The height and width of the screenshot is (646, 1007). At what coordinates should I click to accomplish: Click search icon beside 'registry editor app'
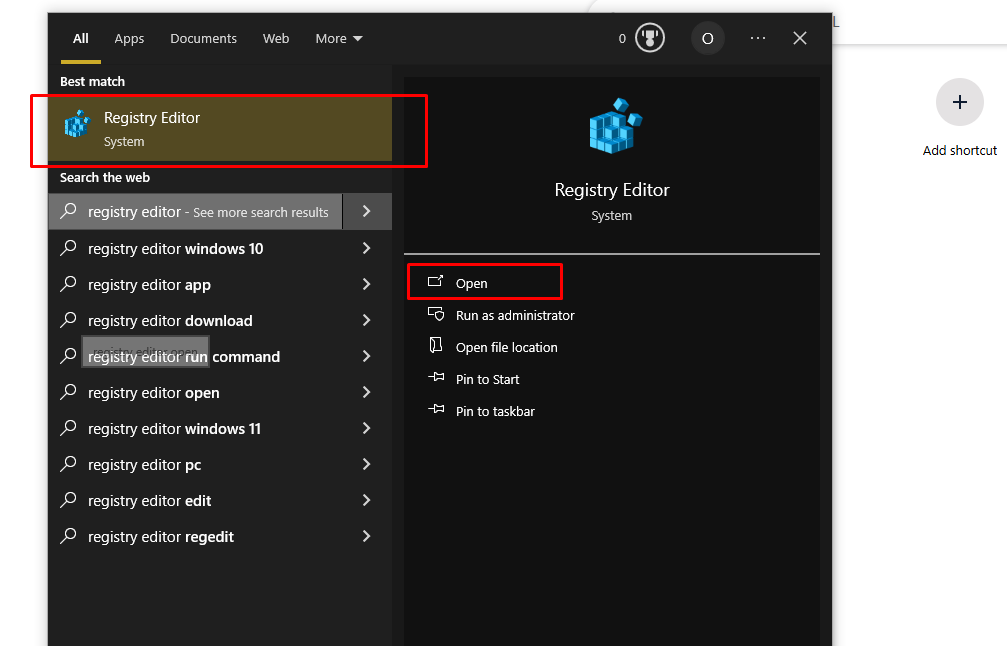pyautogui.click(x=68, y=284)
